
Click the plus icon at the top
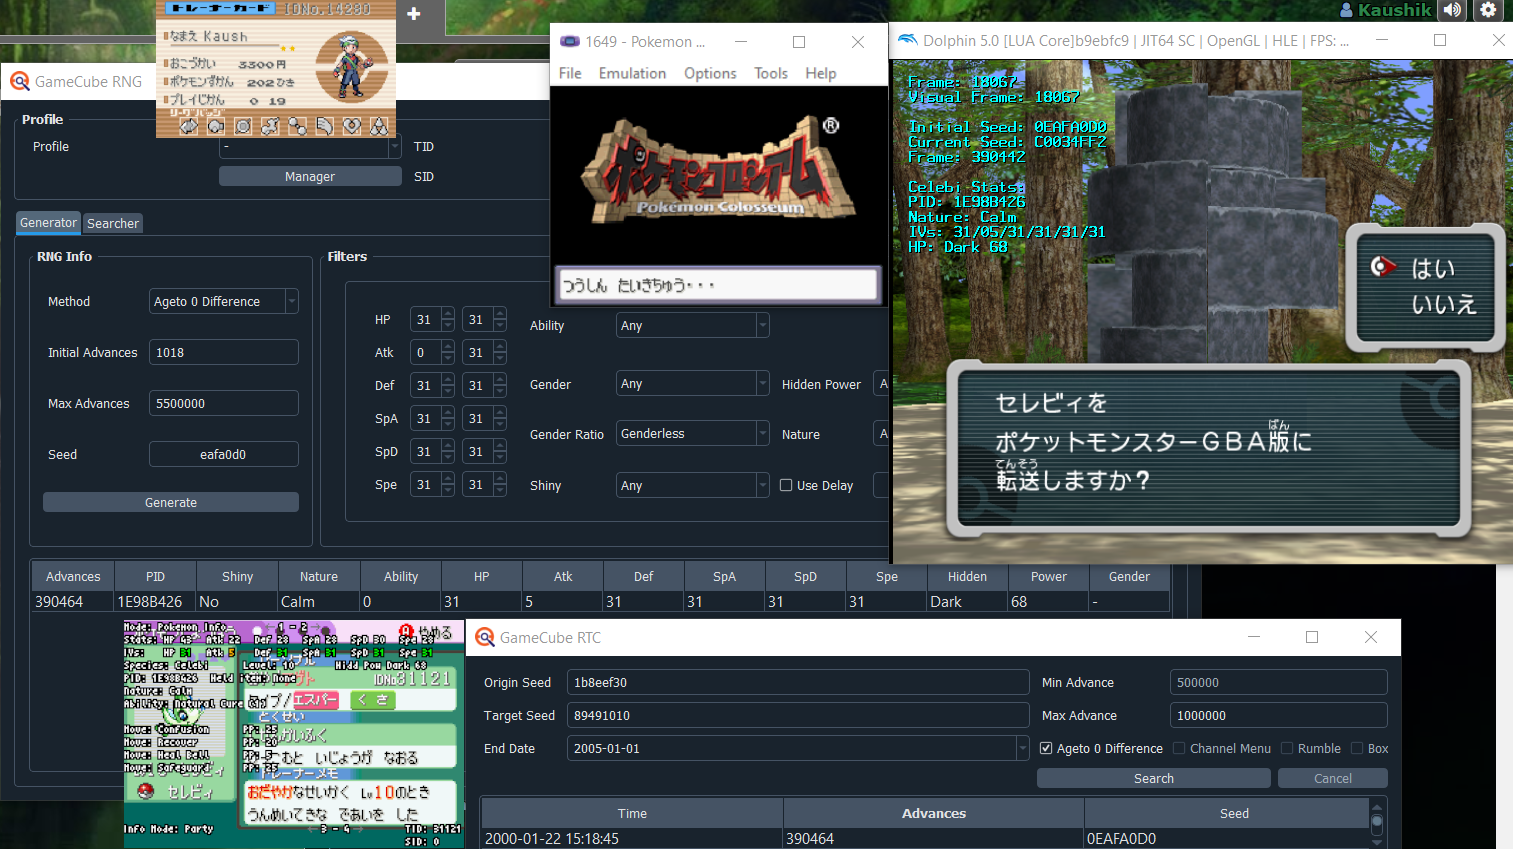pyautogui.click(x=414, y=14)
